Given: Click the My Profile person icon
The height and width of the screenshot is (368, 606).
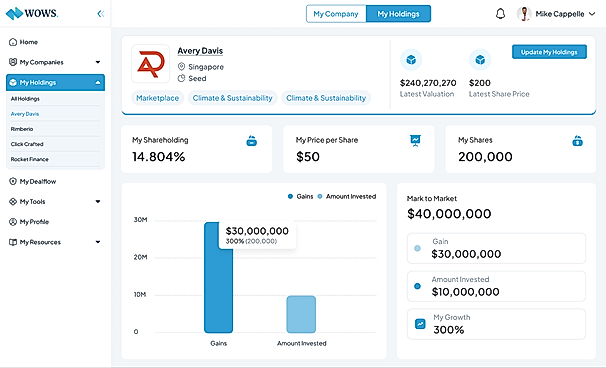Looking at the screenshot, I should 13,221.
